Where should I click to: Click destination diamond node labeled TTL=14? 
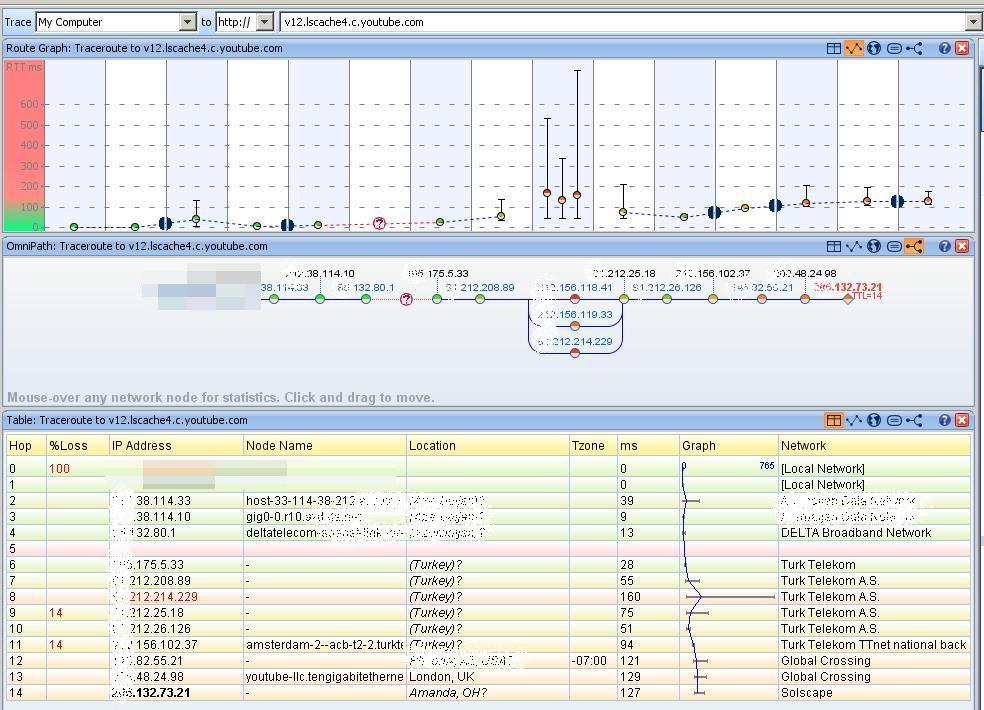coord(848,299)
